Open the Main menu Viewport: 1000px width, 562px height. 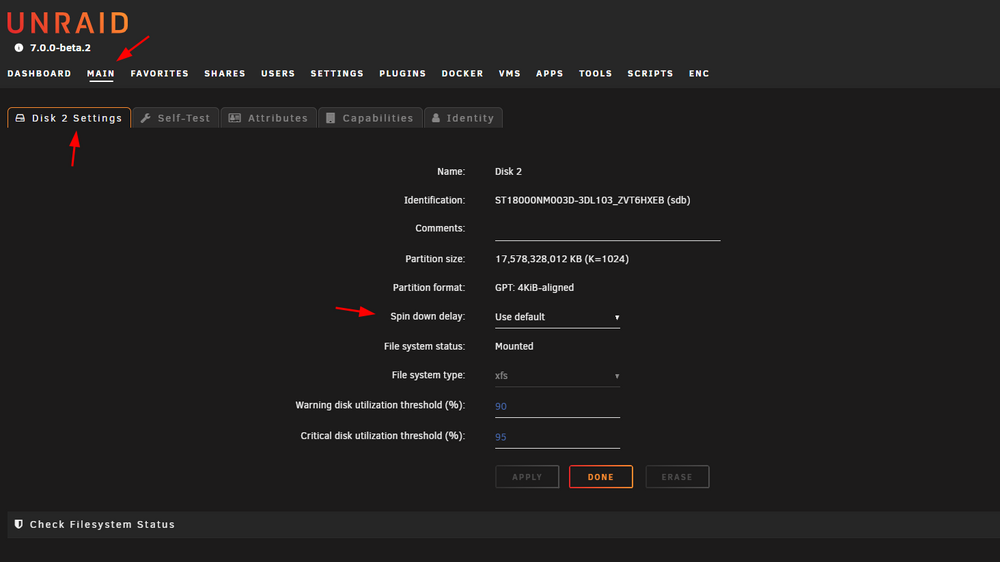tap(101, 73)
